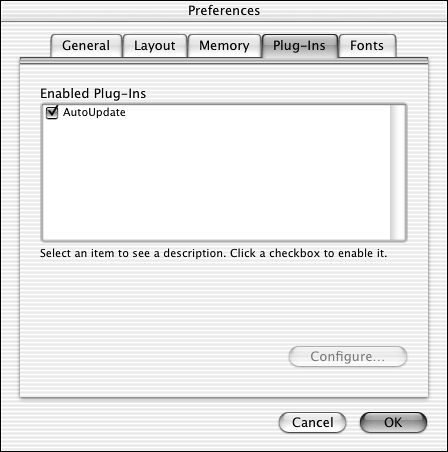Viewport: 448px width, 452px height.
Task: Disable the AutoUpdate plug-in checkbox
Action: (x=52, y=112)
